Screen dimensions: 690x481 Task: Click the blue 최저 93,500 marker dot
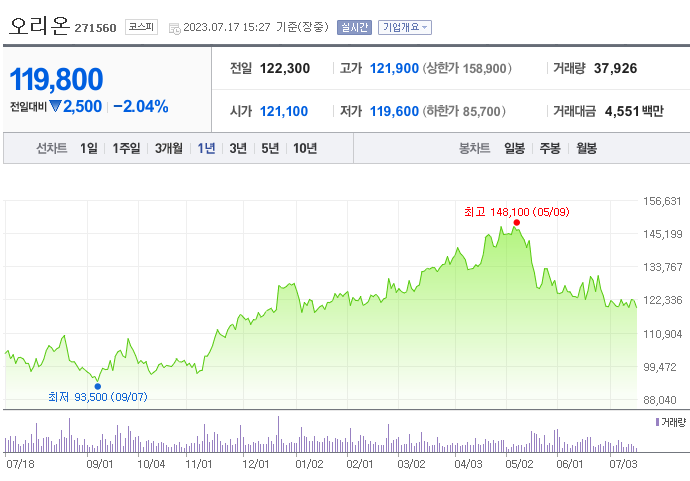pos(98,386)
